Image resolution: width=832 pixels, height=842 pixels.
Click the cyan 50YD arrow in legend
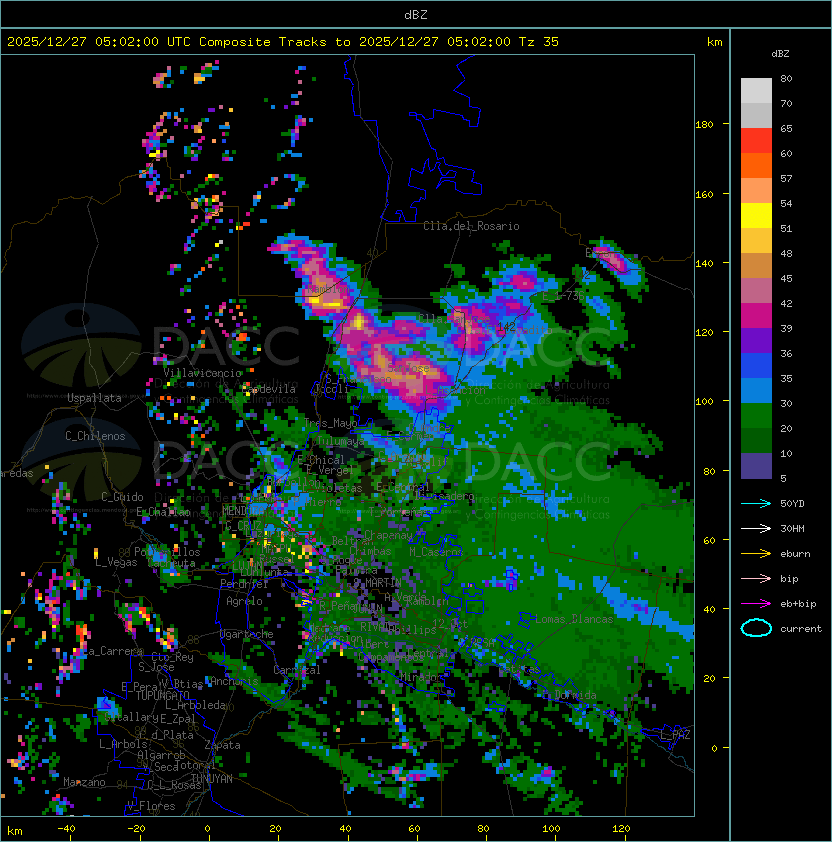pos(756,504)
